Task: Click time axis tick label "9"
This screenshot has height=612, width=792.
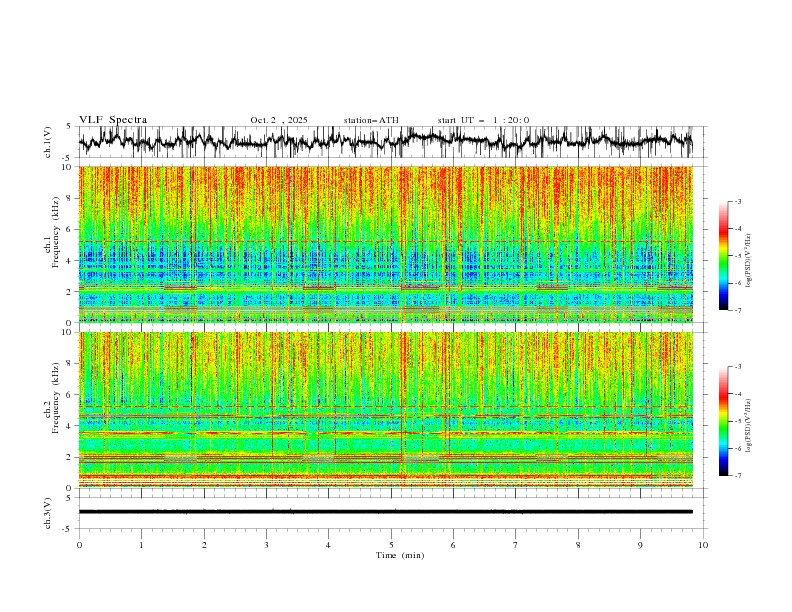Action: [x=640, y=545]
